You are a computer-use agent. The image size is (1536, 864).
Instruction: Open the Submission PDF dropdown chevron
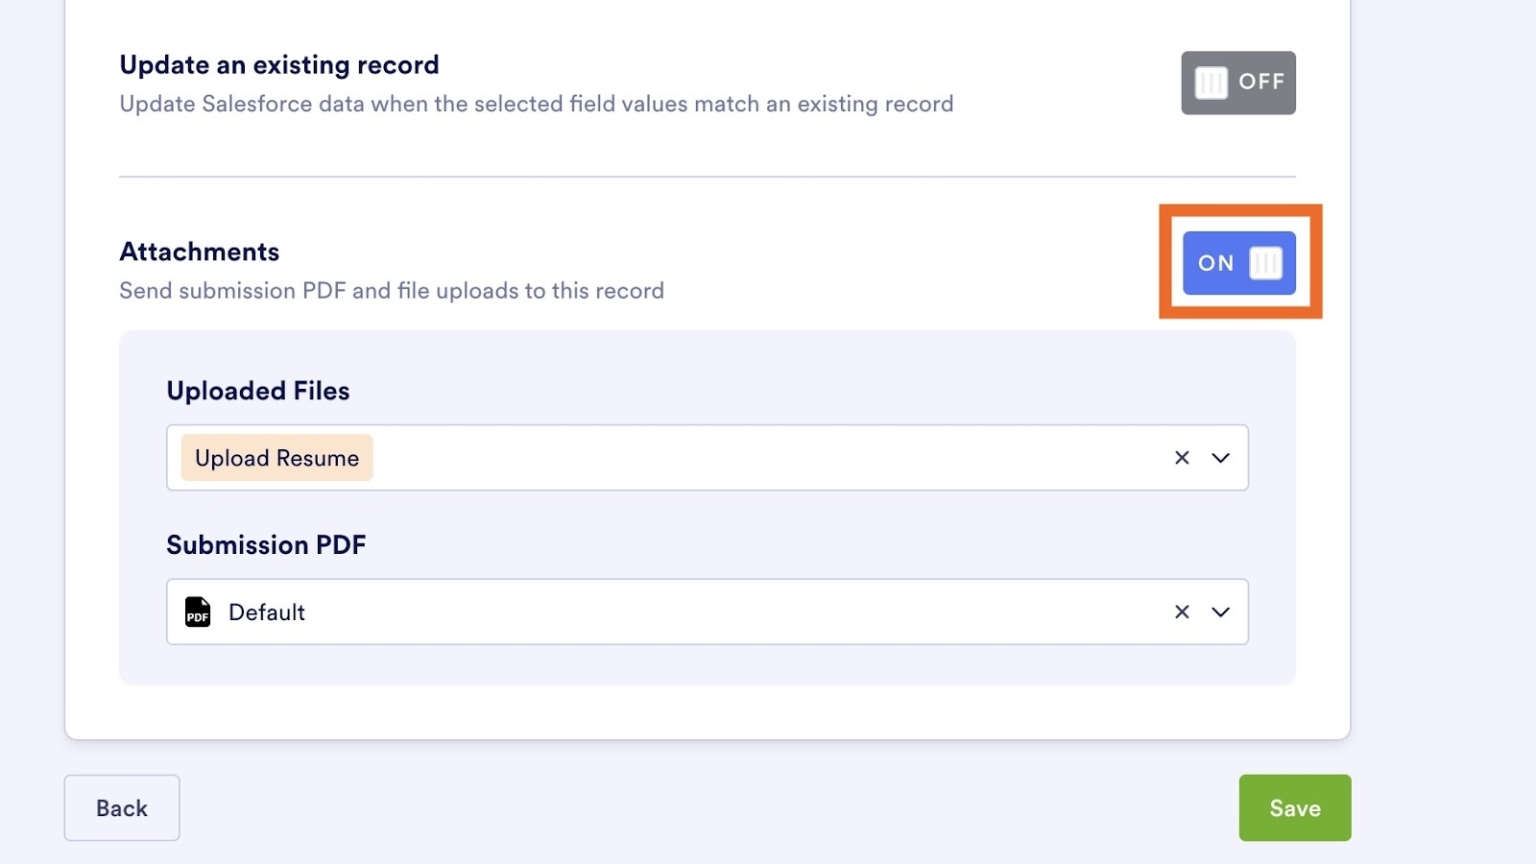tap(1221, 612)
